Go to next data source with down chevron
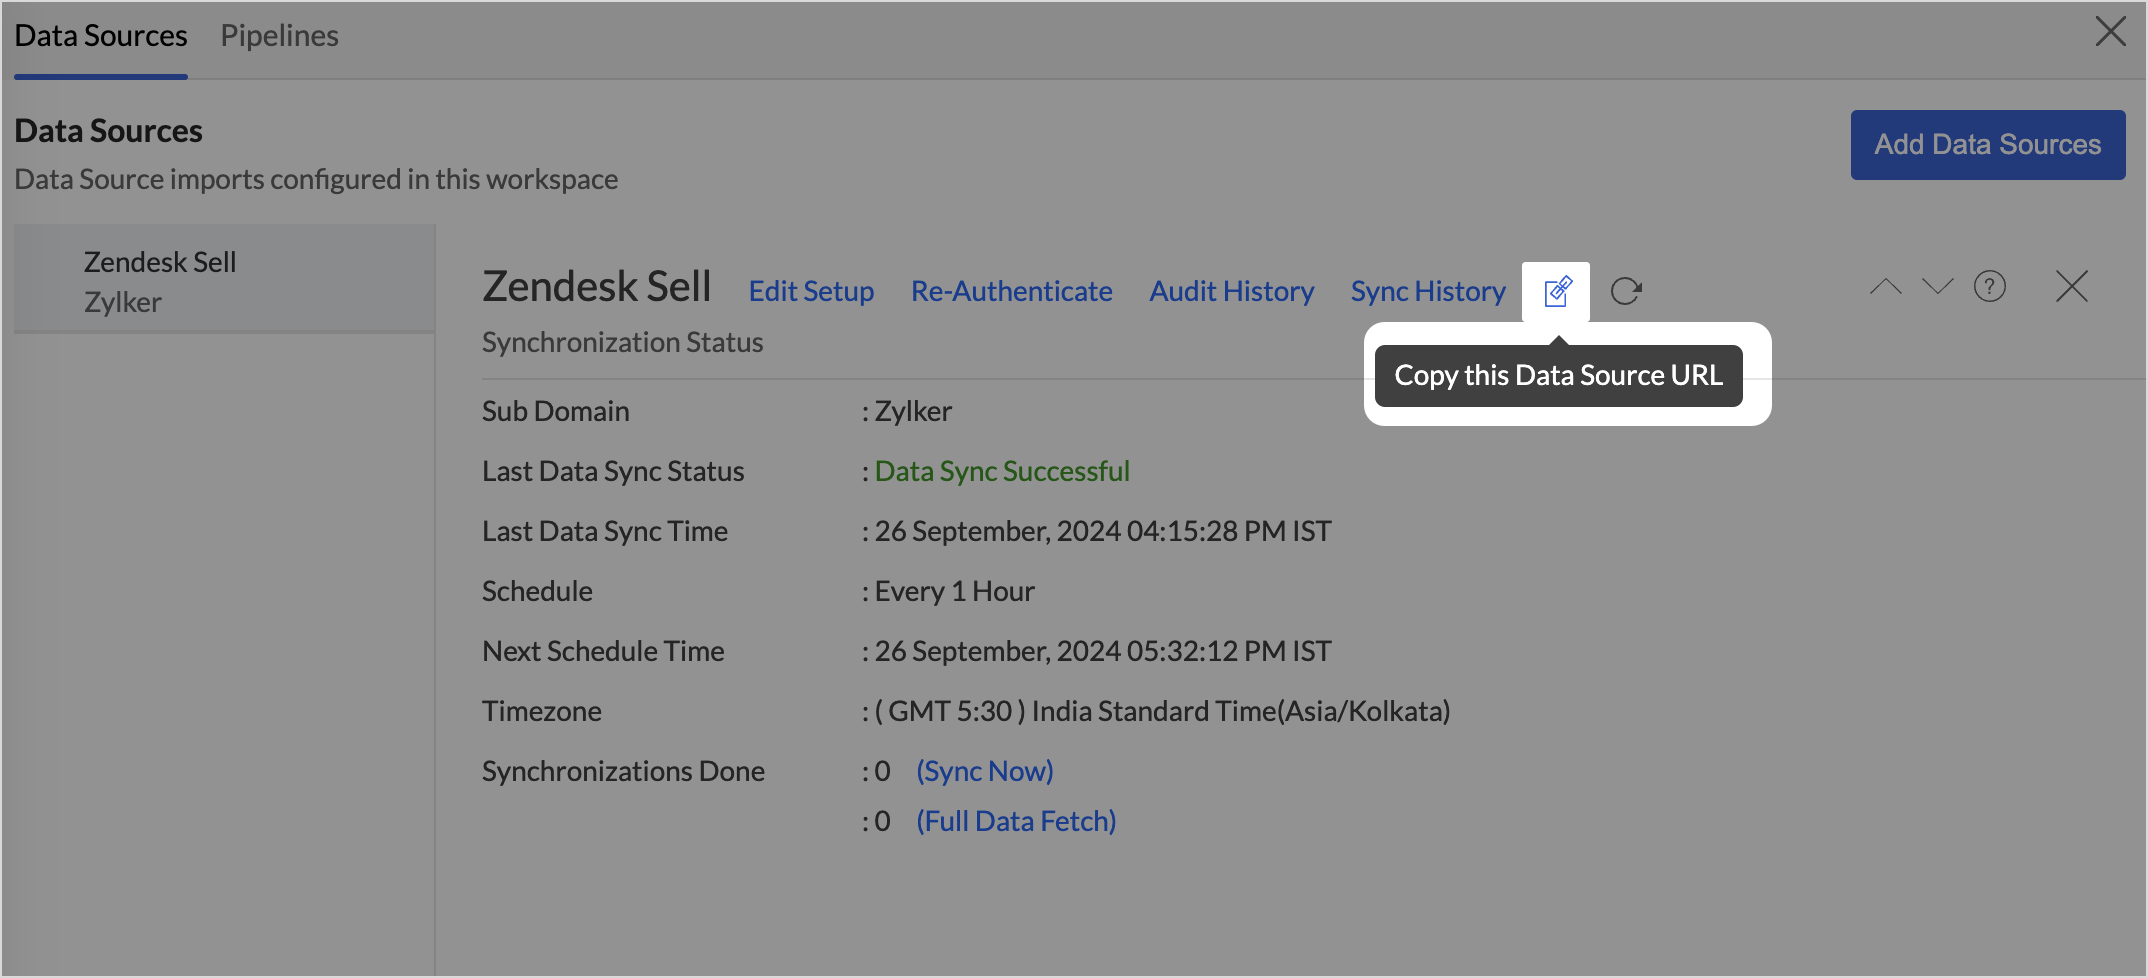The height and width of the screenshot is (978, 2148). 1937,287
